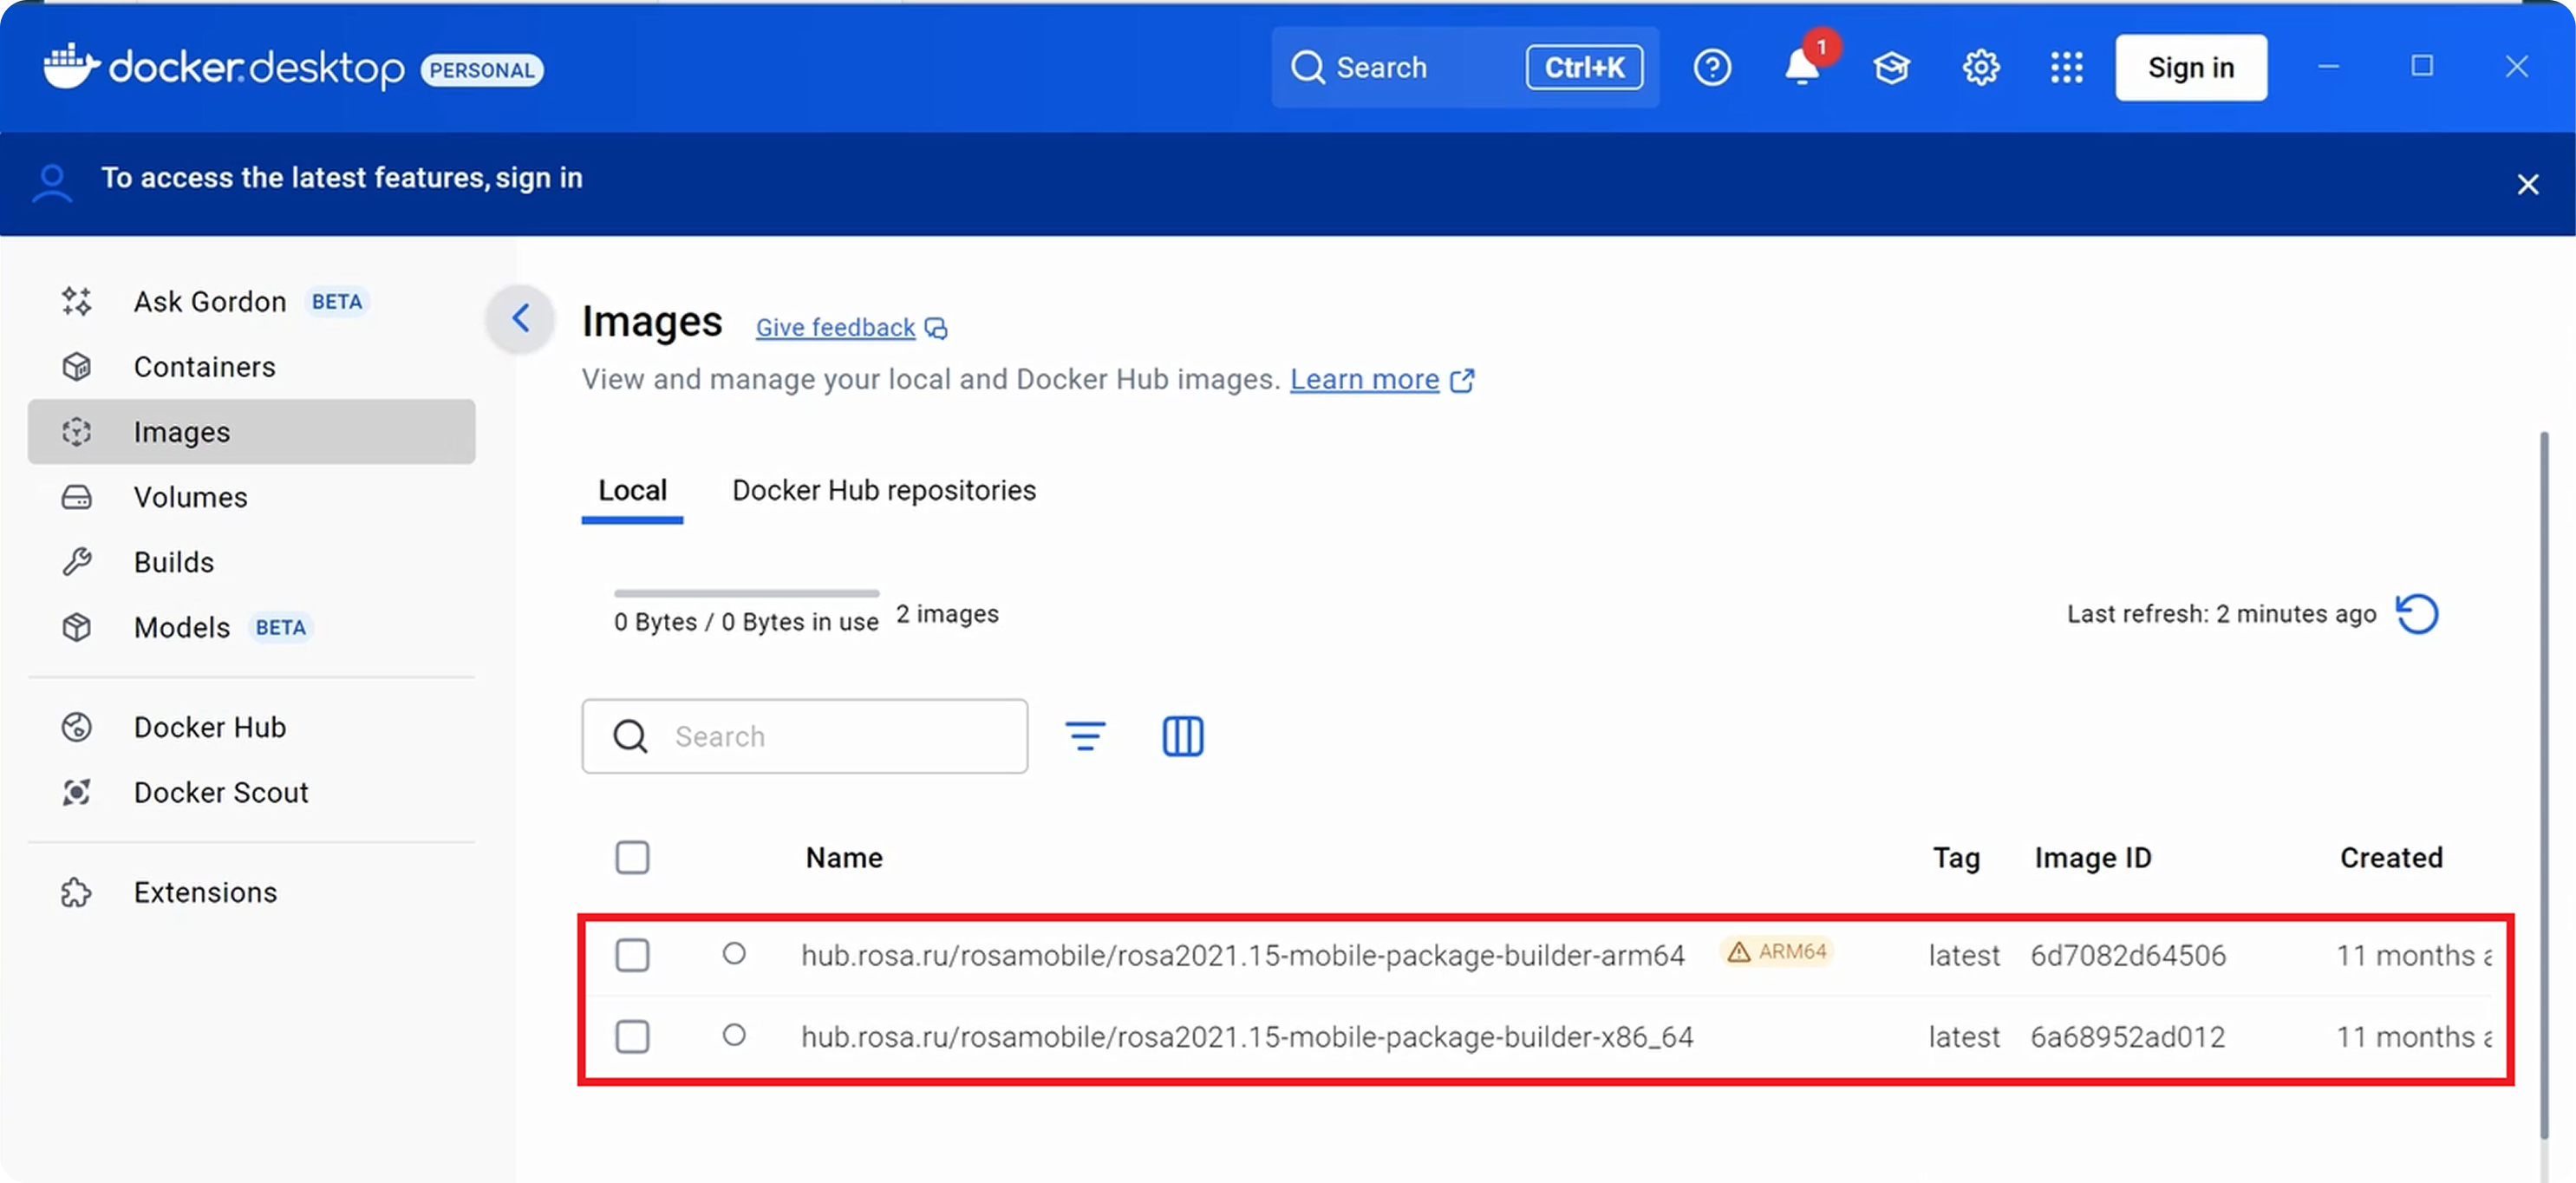Viewport: 2576px width, 1183px height.
Task: Click the ARM64 warning badge
Action: coord(1777,951)
